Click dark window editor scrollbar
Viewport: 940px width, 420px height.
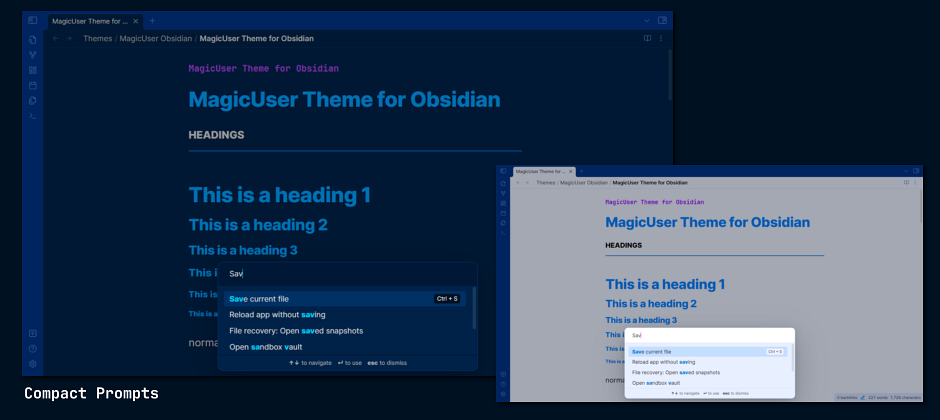point(670,74)
